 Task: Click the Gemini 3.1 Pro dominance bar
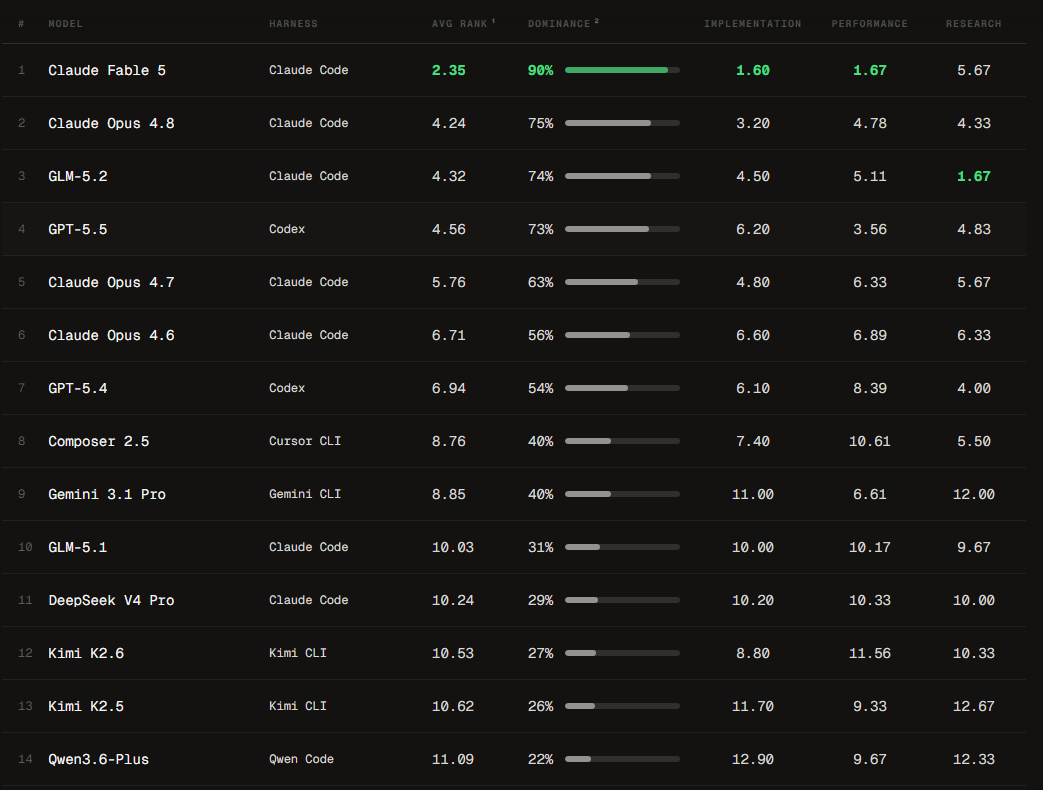pyautogui.click(x=622, y=494)
